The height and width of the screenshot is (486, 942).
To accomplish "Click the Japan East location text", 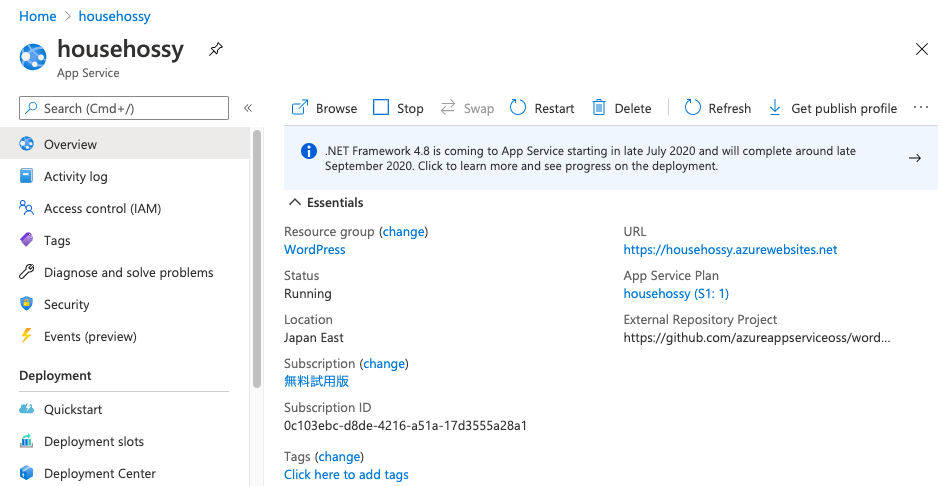I will point(314,338).
